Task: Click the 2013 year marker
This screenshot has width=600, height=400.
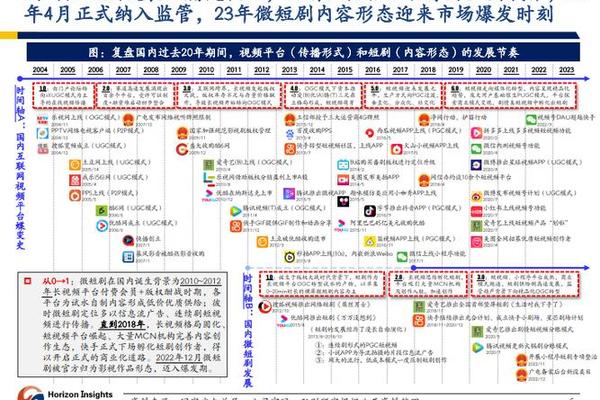Action: coord(289,70)
